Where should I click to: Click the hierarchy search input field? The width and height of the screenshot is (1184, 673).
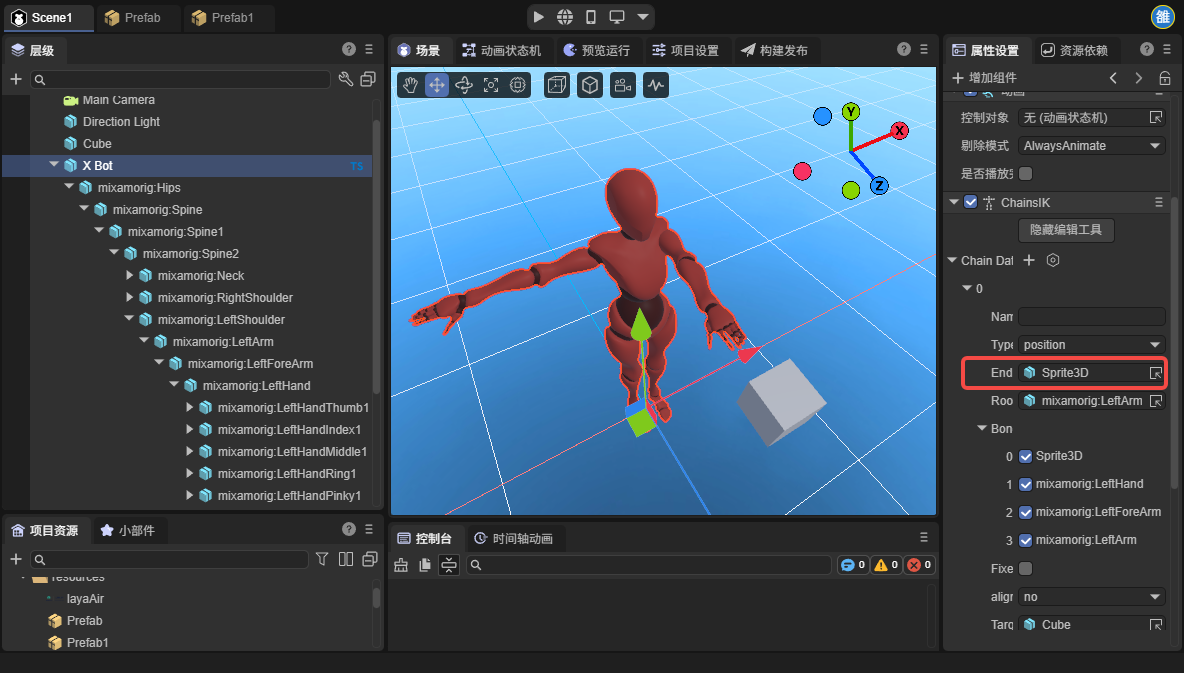pos(180,79)
